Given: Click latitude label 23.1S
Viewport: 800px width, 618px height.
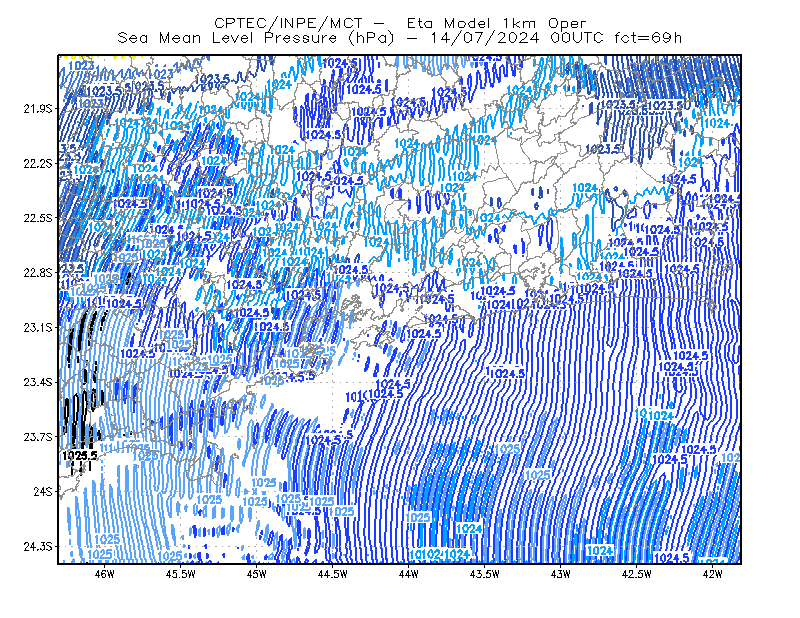Looking at the screenshot, I should click(x=37, y=327).
